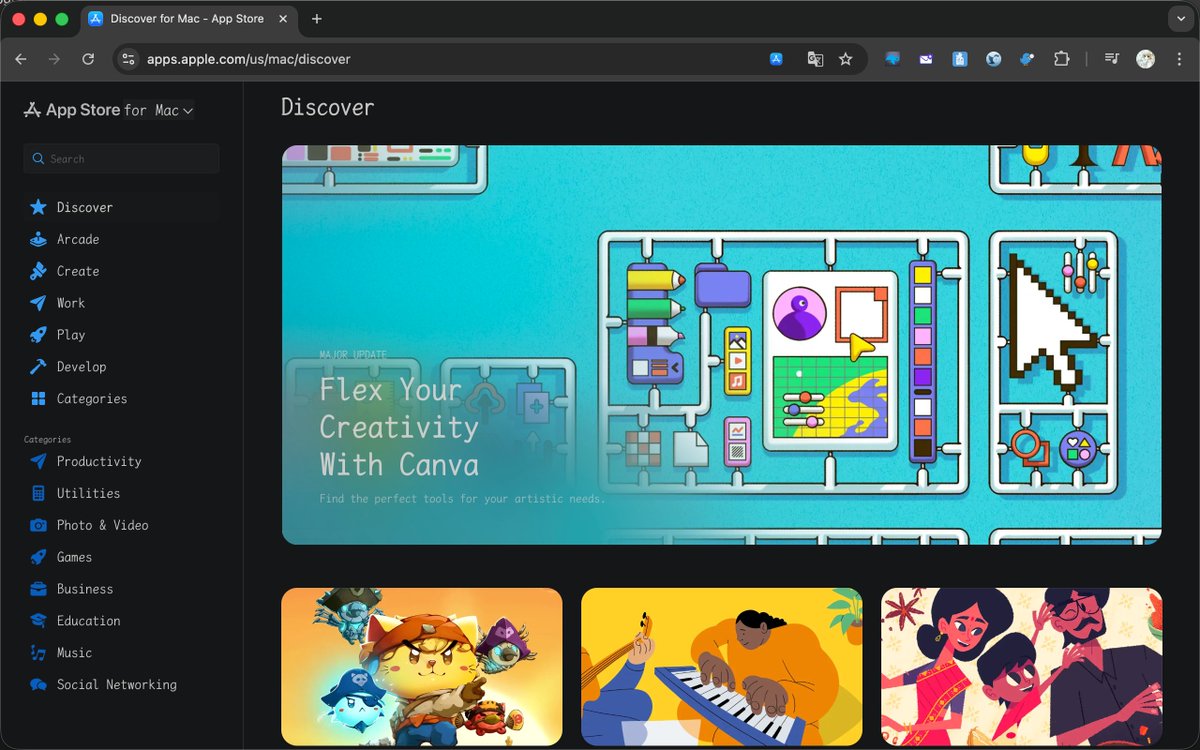Viewport: 1200px width, 750px height.
Task: Select the Games rocket icon
Action: (38, 557)
